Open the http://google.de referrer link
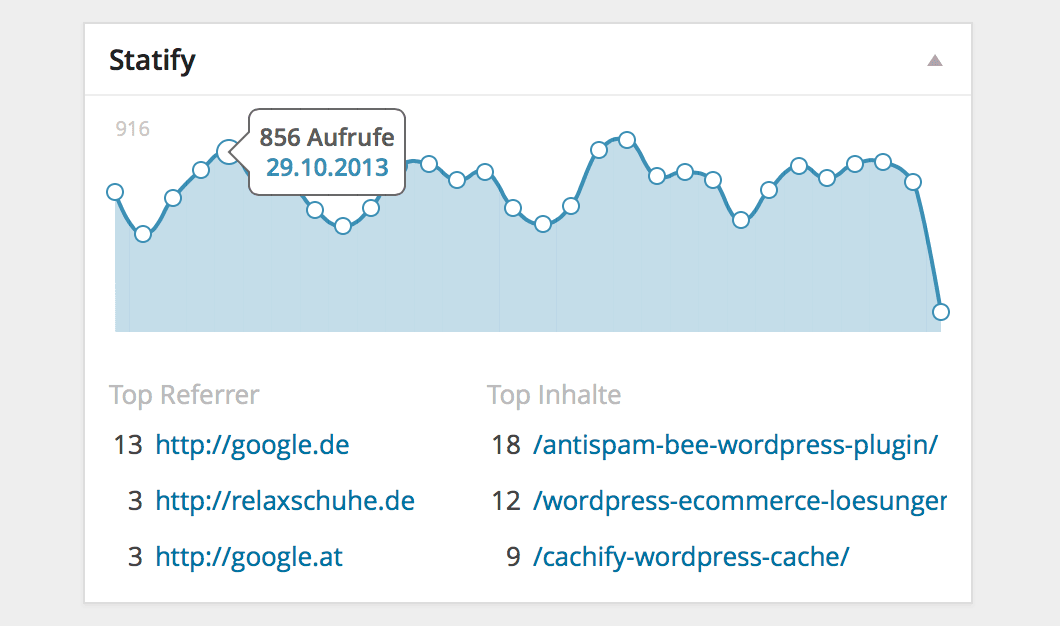Screen dimensions: 1060x626 252,445
